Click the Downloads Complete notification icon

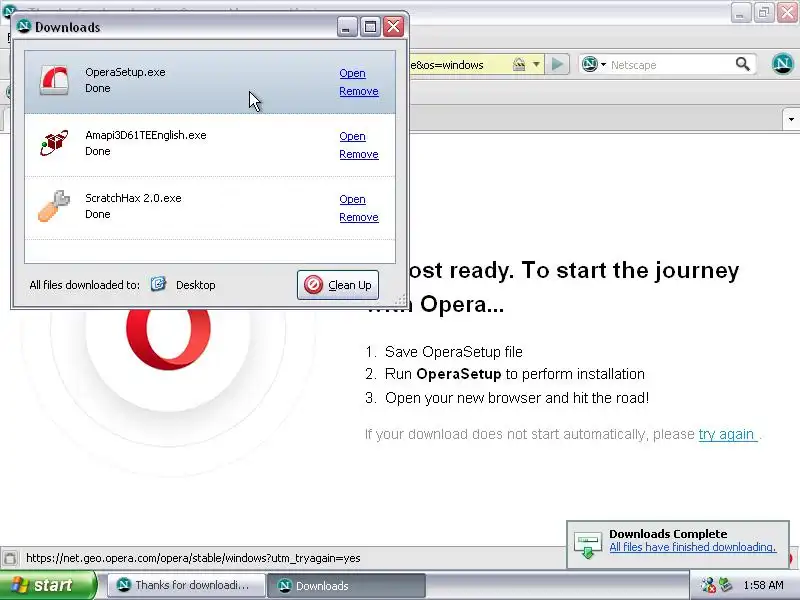point(588,544)
